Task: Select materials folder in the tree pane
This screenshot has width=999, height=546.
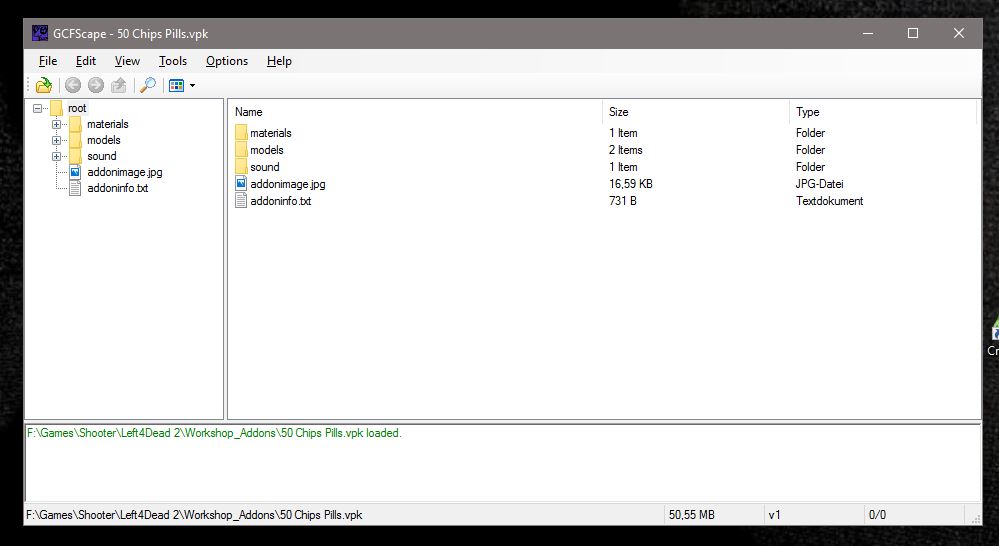Action: click(108, 124)
